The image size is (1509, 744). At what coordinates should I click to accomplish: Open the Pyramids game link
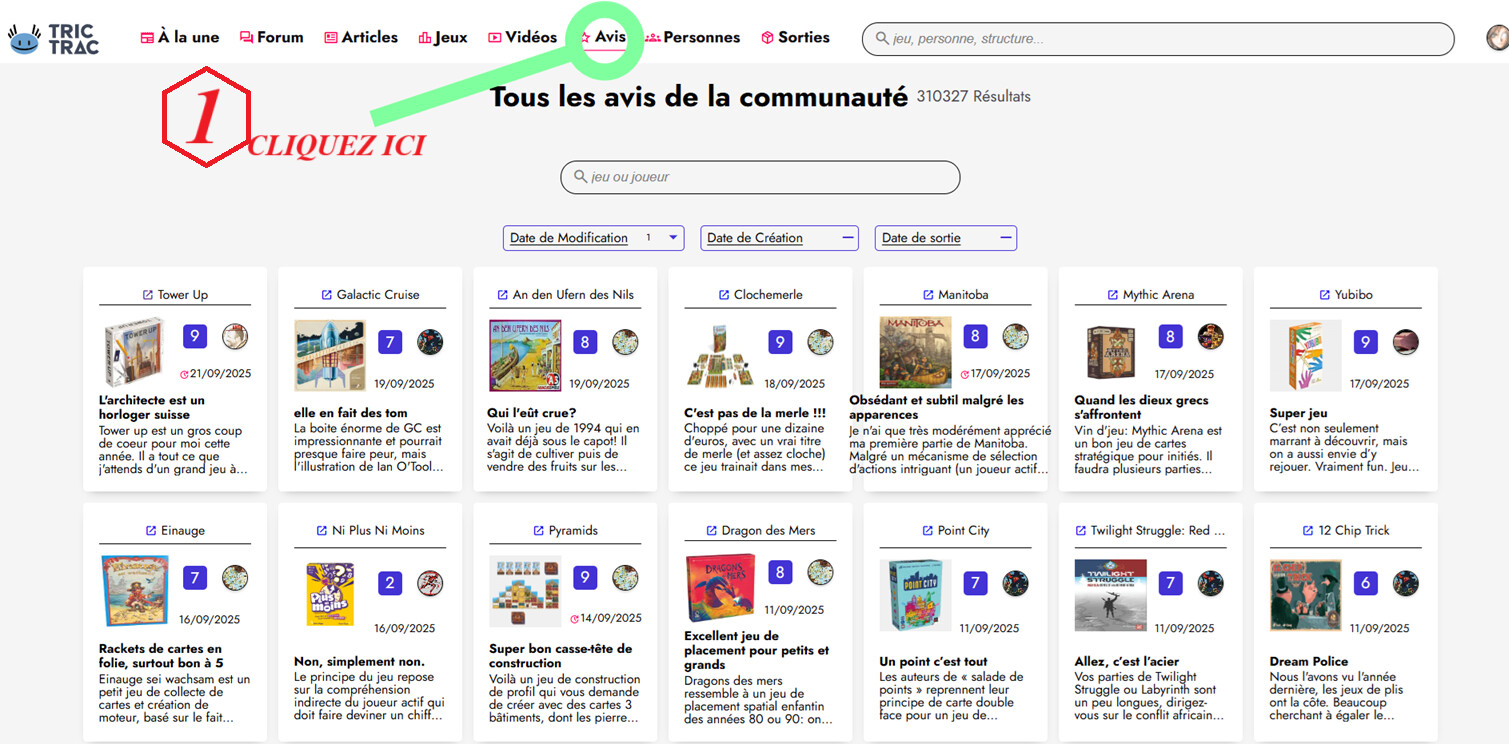click(x=565, y=531)
